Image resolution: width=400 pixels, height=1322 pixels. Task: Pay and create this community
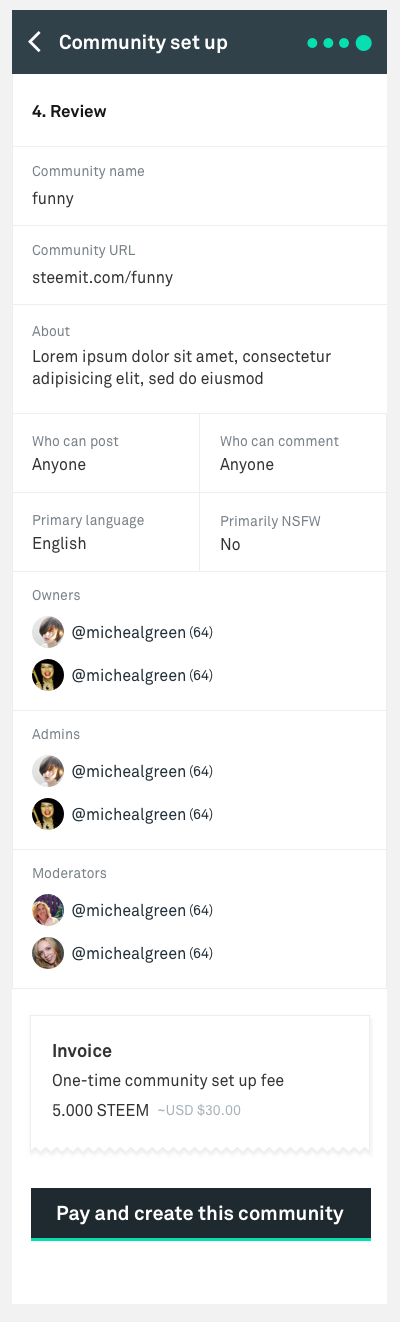click(200, 1214)
